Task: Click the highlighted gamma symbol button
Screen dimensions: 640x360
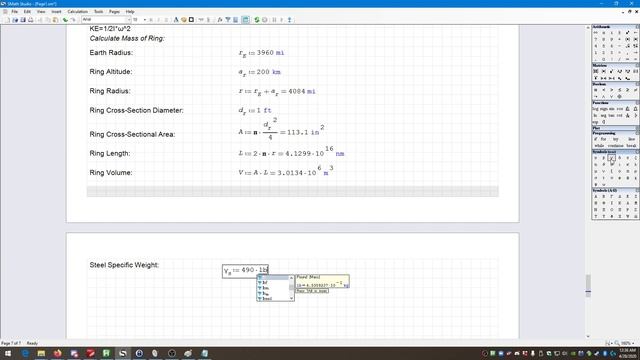Action: point(611,158)
